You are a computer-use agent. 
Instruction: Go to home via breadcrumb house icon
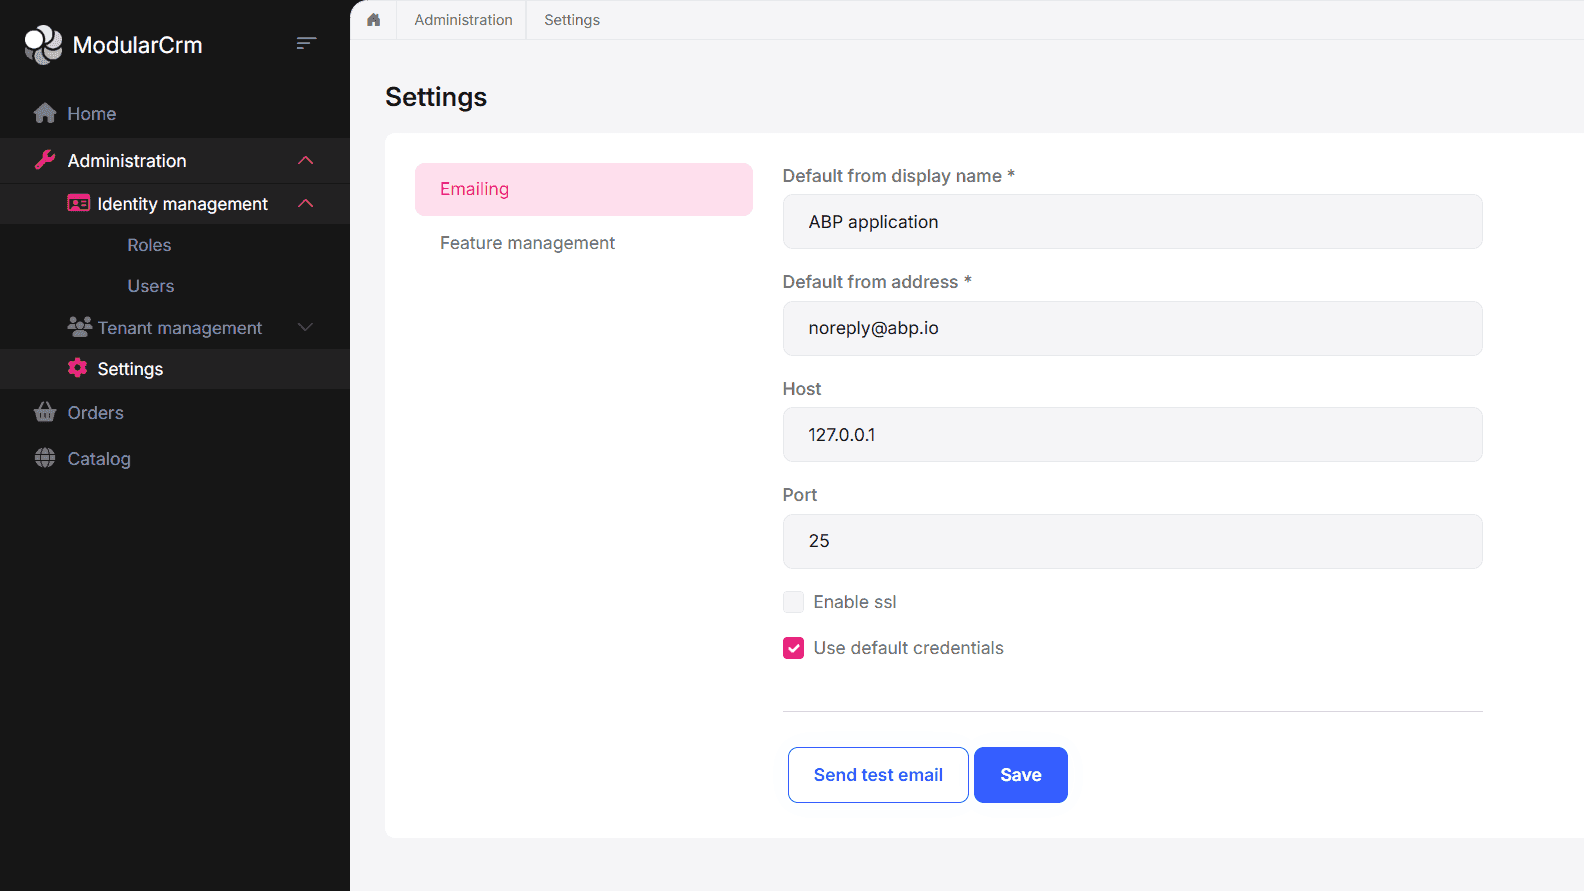coord(374,20)
